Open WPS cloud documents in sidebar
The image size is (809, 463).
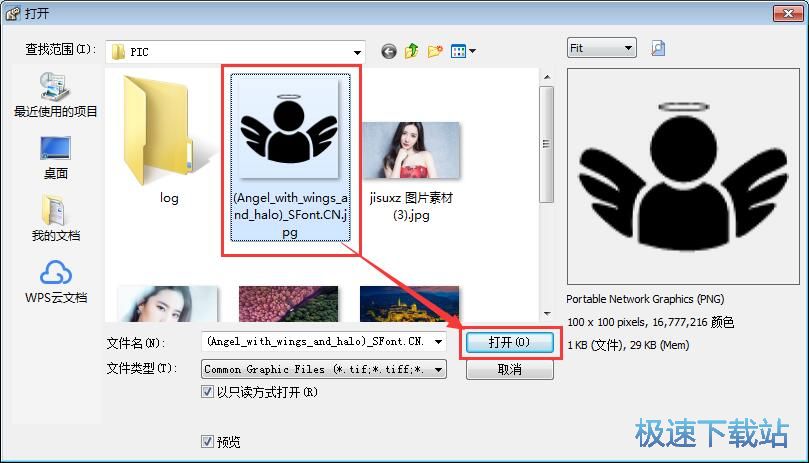pyautogui.click(x=56, y=281)
